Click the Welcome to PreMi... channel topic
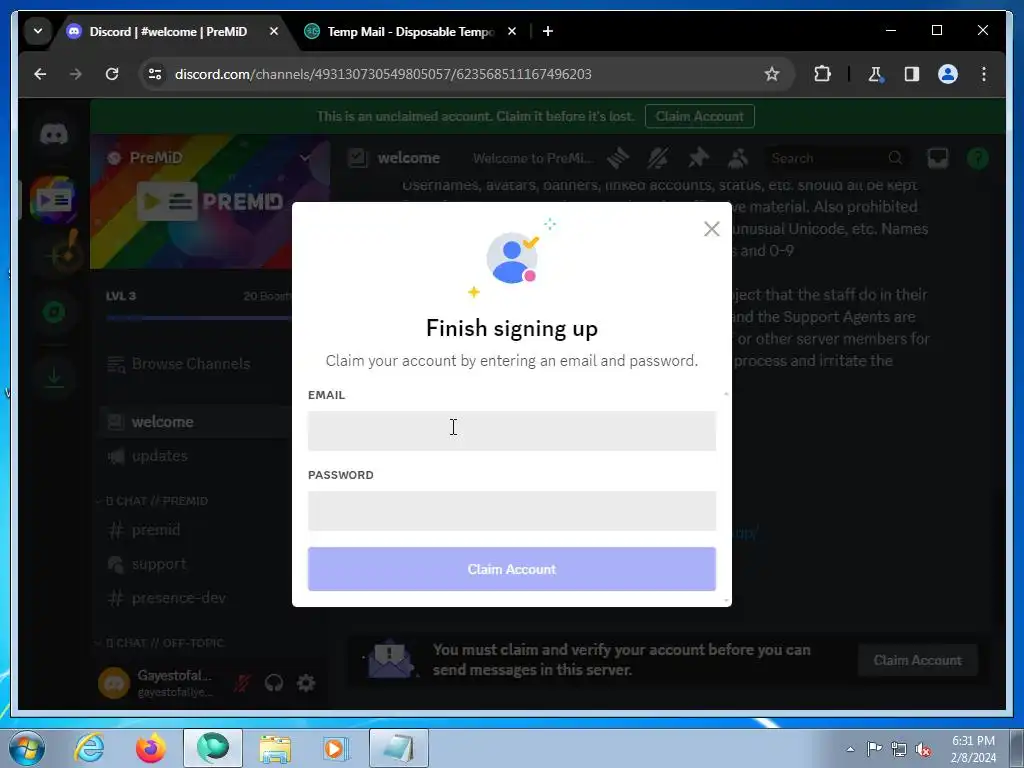This screenshot has height=768, width=1024. point(533,158)
